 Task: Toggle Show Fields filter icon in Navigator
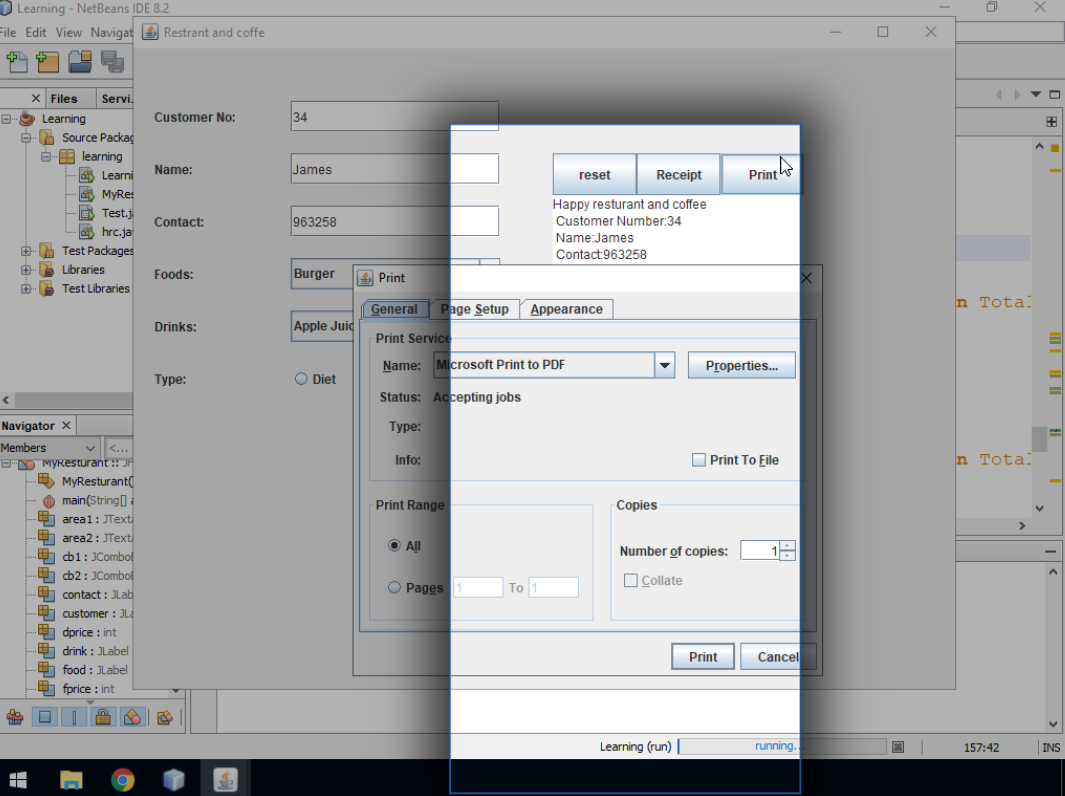point(45,717)
